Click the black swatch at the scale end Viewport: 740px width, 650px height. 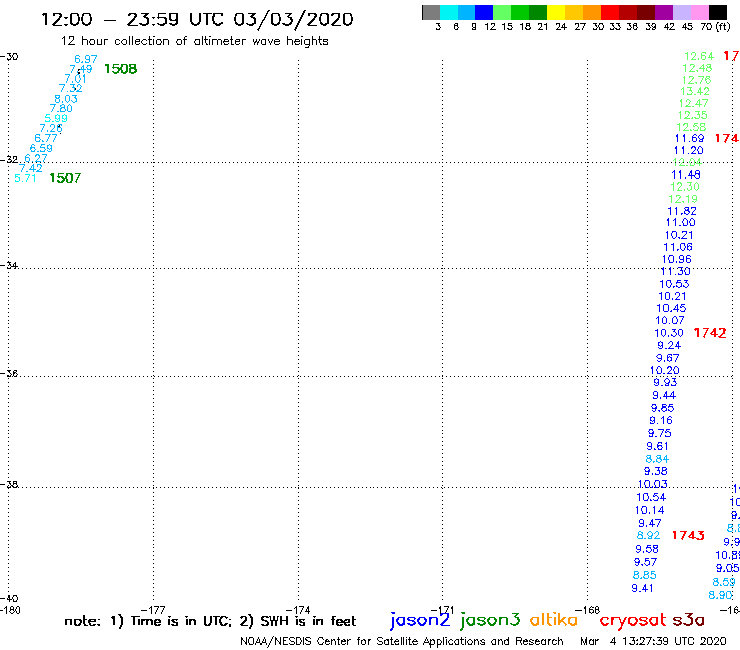718,12
